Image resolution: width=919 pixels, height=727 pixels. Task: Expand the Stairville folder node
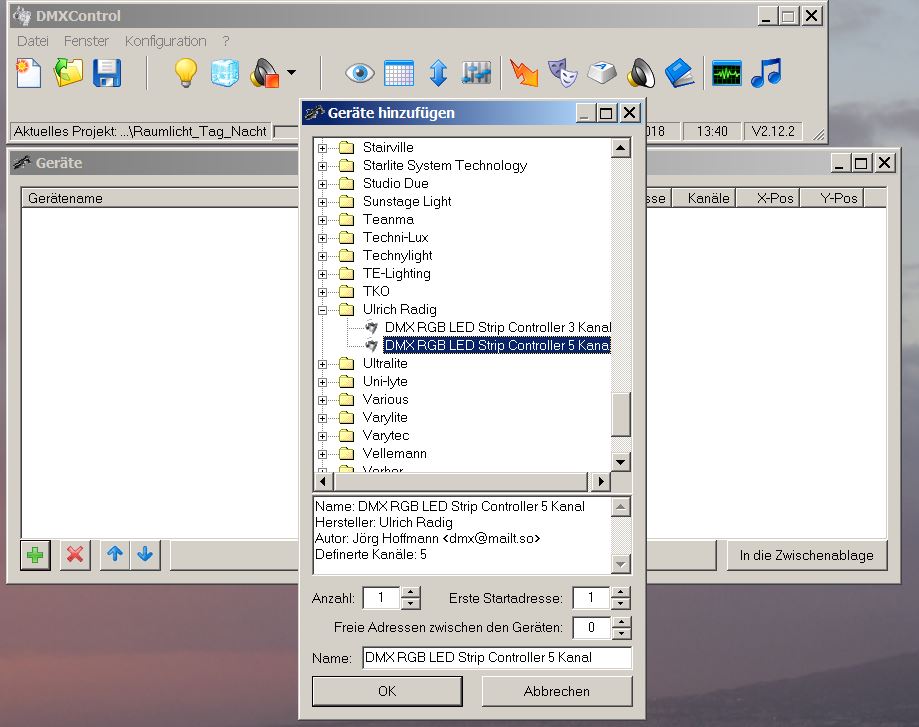point(323,148)
